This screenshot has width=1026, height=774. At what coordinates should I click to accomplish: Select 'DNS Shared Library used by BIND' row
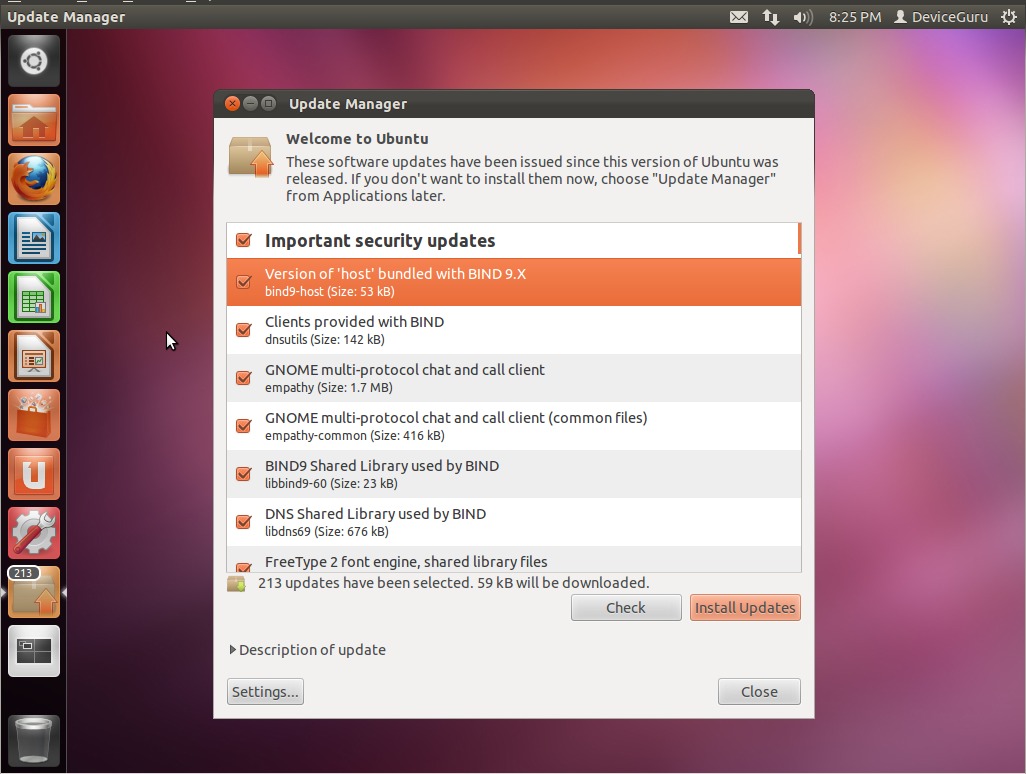[514, 521]
